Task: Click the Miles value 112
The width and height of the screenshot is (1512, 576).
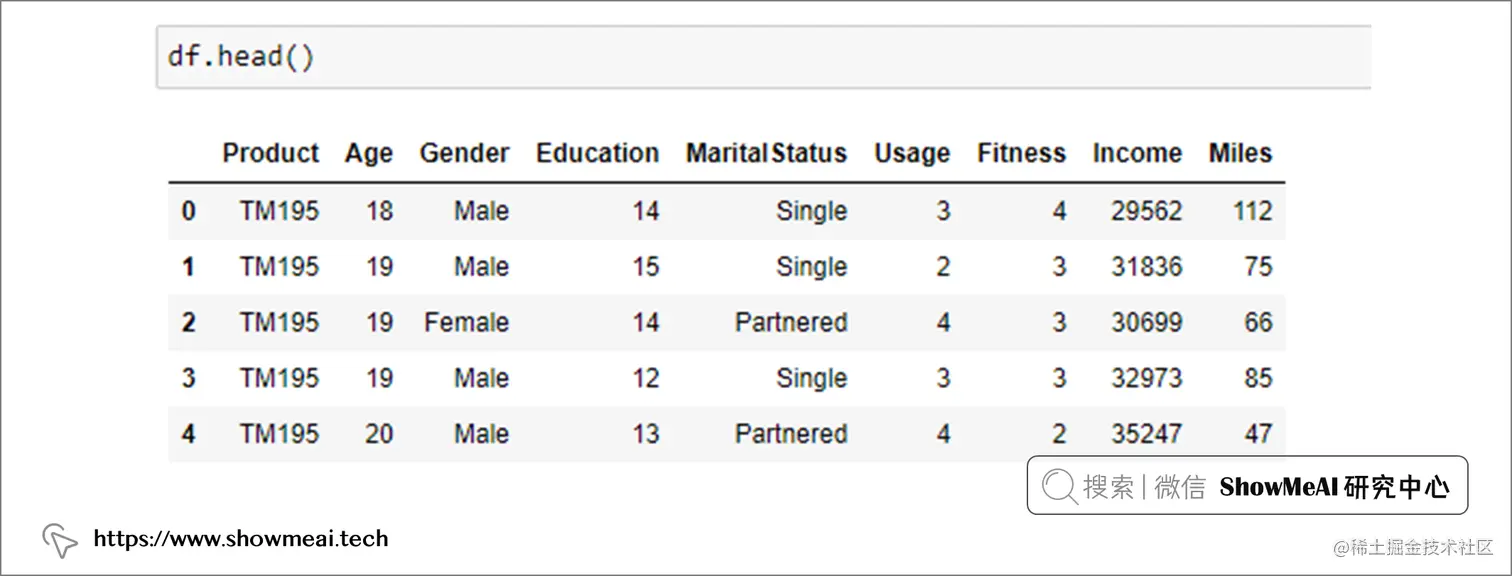Action: [1252, 211]
